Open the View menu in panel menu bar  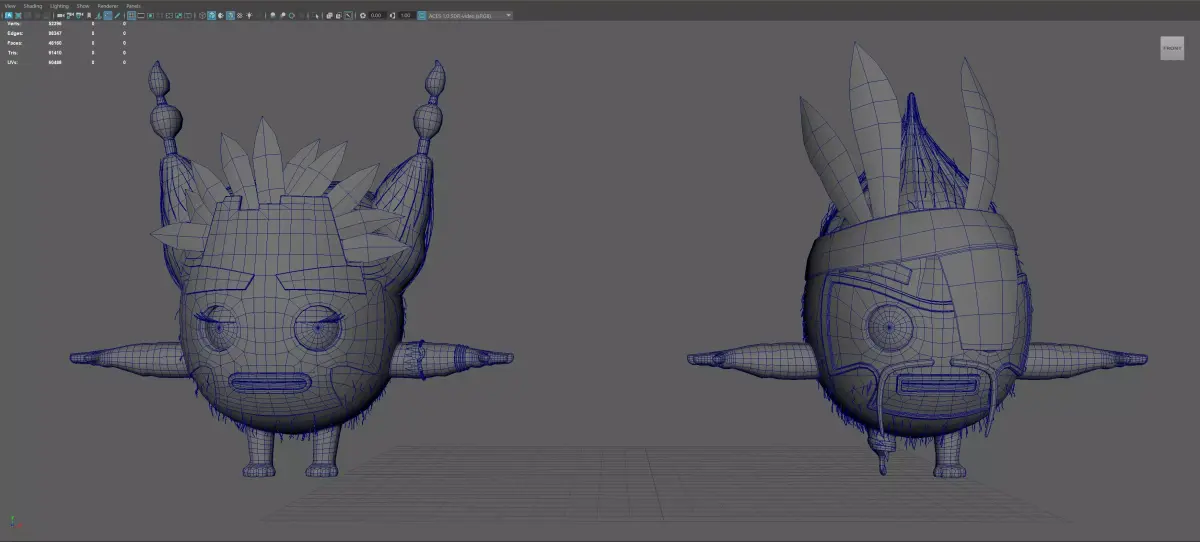pos(10,5)
